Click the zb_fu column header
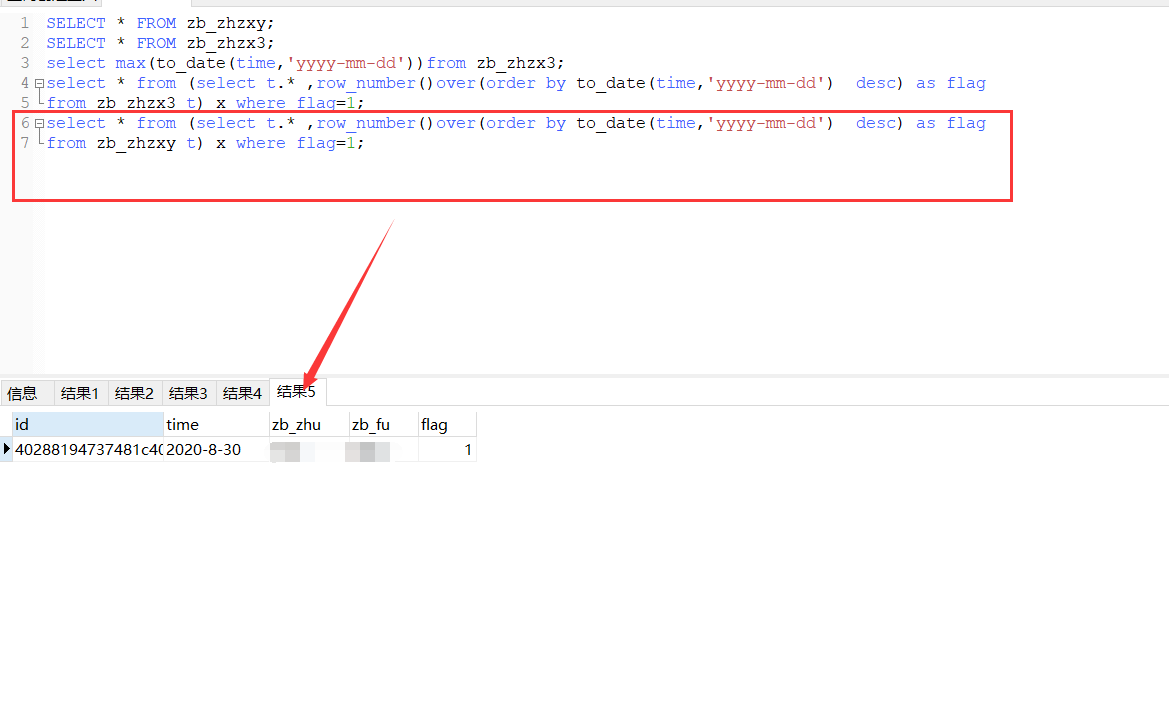 pos(383,424)
